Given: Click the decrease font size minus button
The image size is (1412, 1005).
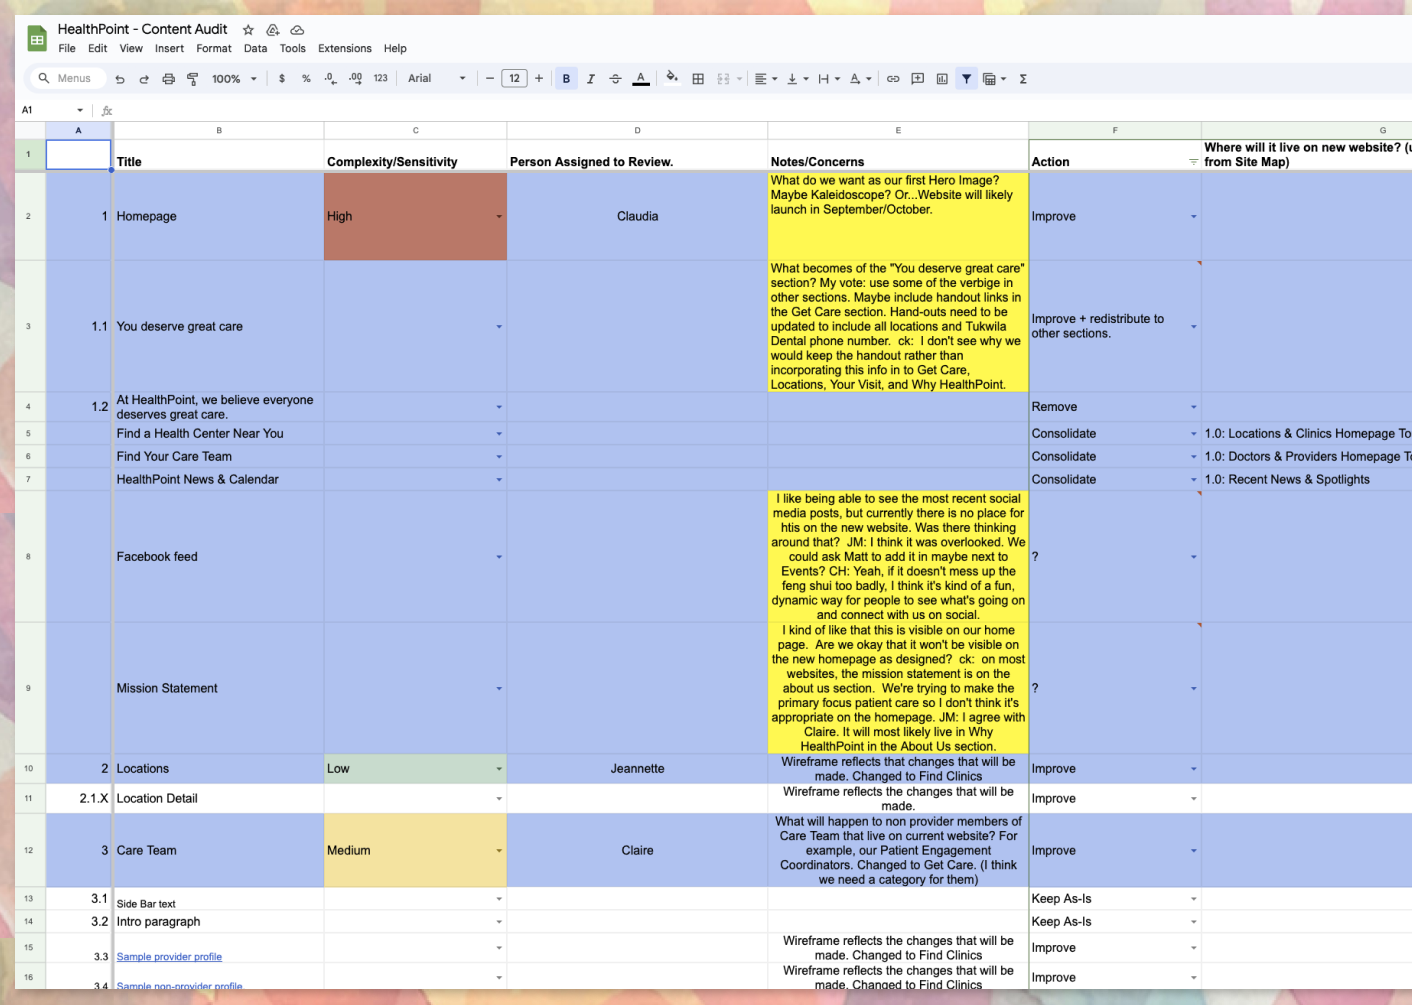Looking at the screenshot, I should tap(490, 79).
